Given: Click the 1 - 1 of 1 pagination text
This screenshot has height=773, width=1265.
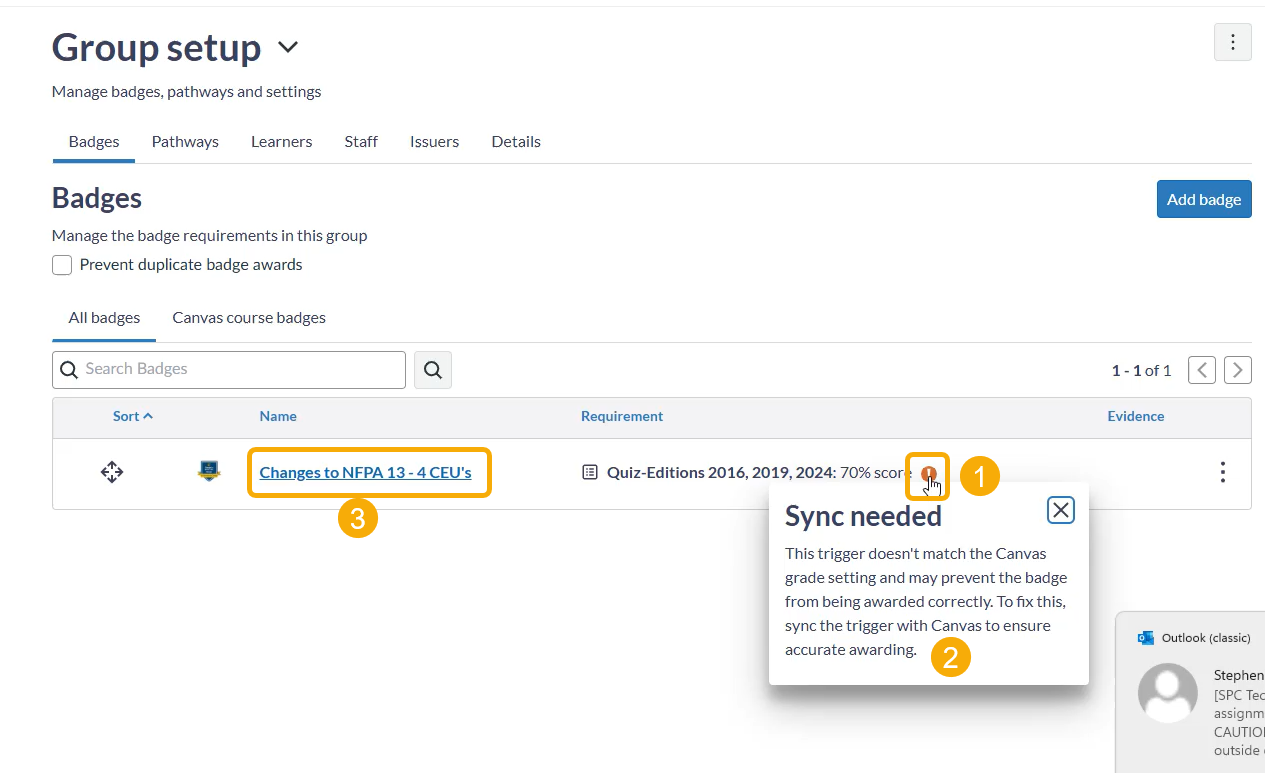Looking at the screenshot, I should (x=1141, y=370).
